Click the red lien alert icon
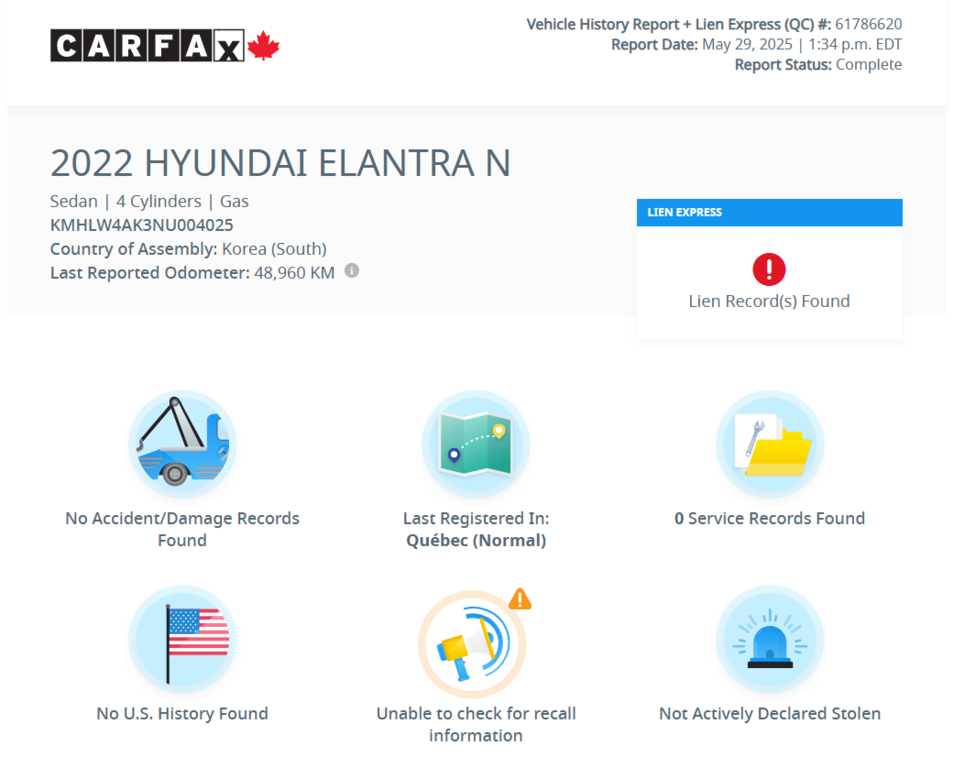The width and height of the screenshot is (954, 768). click(769, 269)
